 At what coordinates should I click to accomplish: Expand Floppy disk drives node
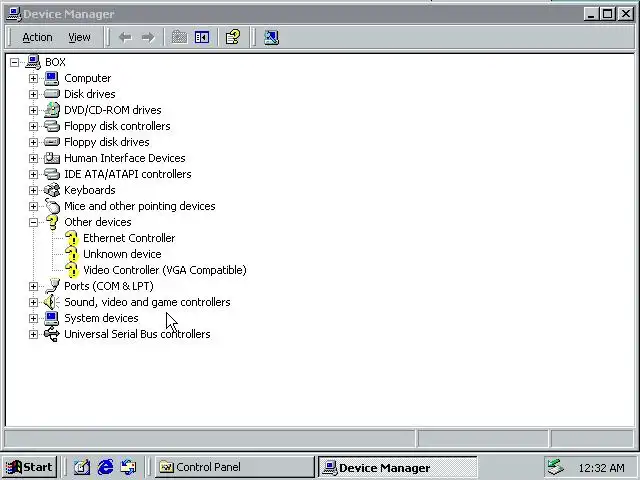click(x=33, y=142)
